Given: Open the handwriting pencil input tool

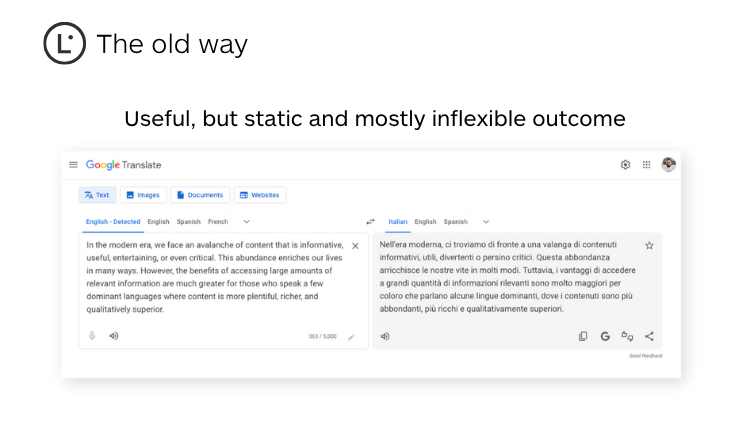Looking at the screenshot, I should coord(351,337).
